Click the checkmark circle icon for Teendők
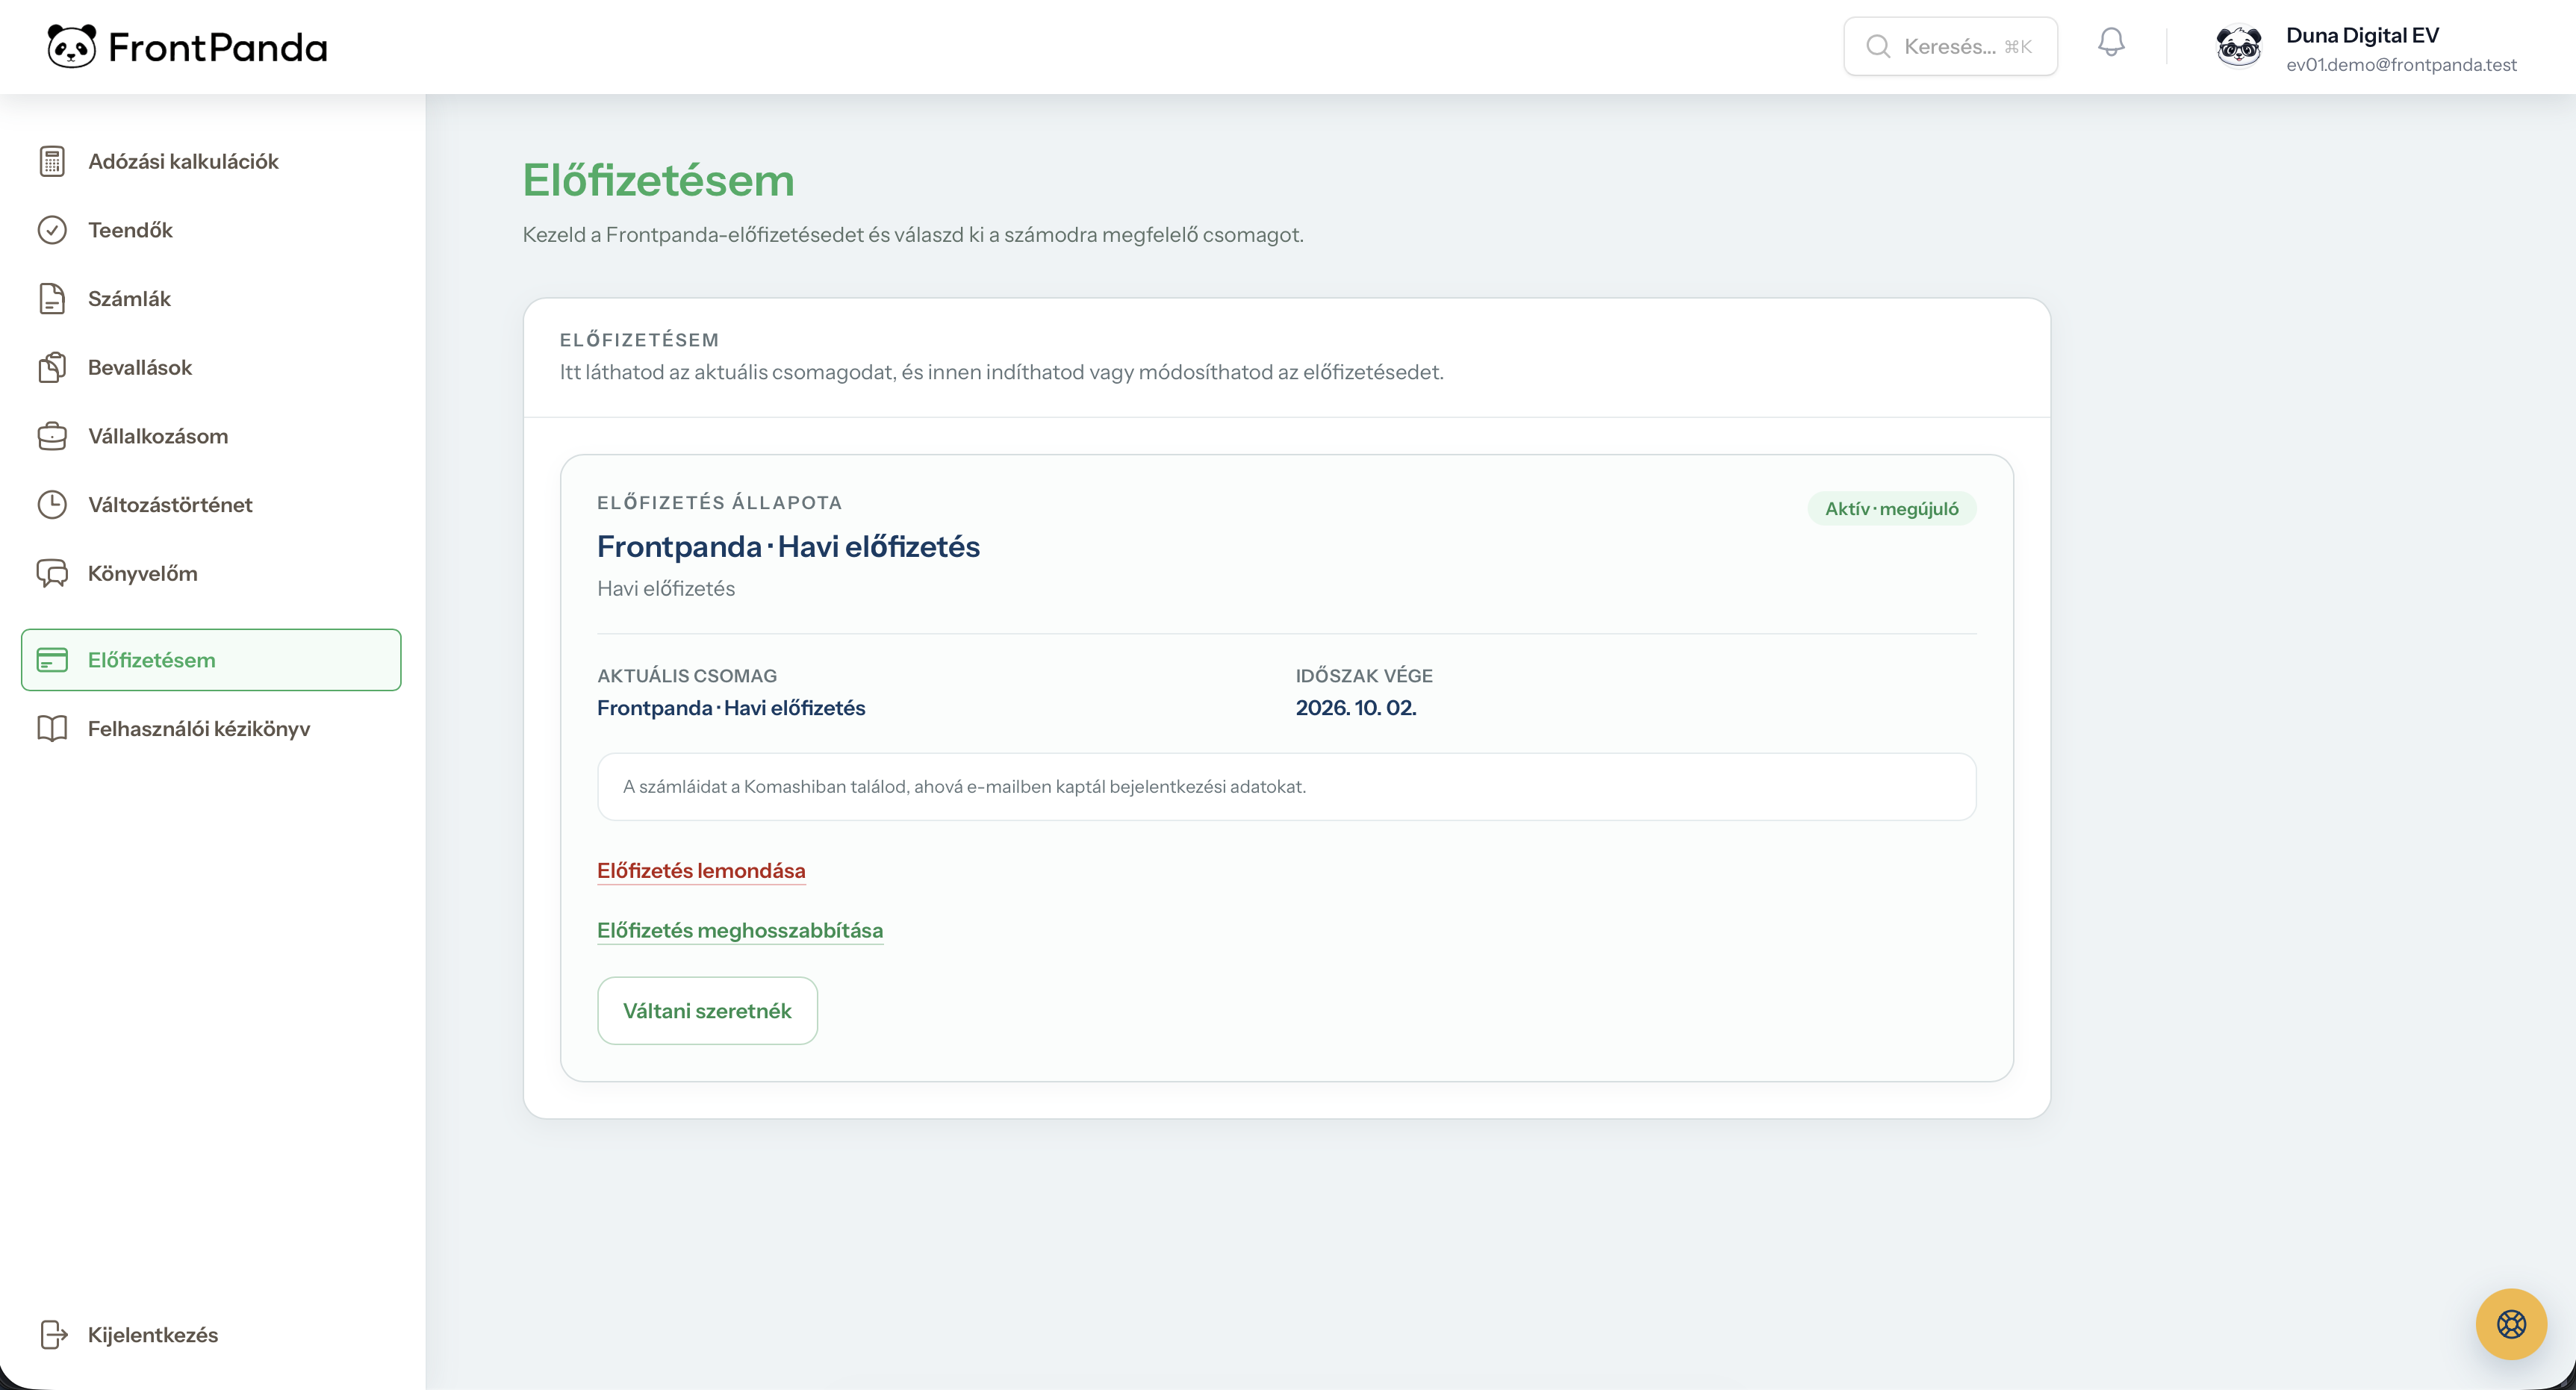Screen dimensions: 2576x1390 coord(52,230)
